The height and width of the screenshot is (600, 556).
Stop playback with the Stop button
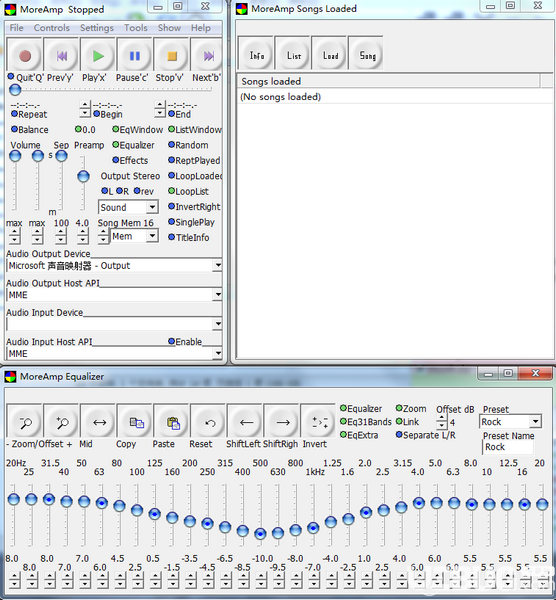click(x=172, y=56)
